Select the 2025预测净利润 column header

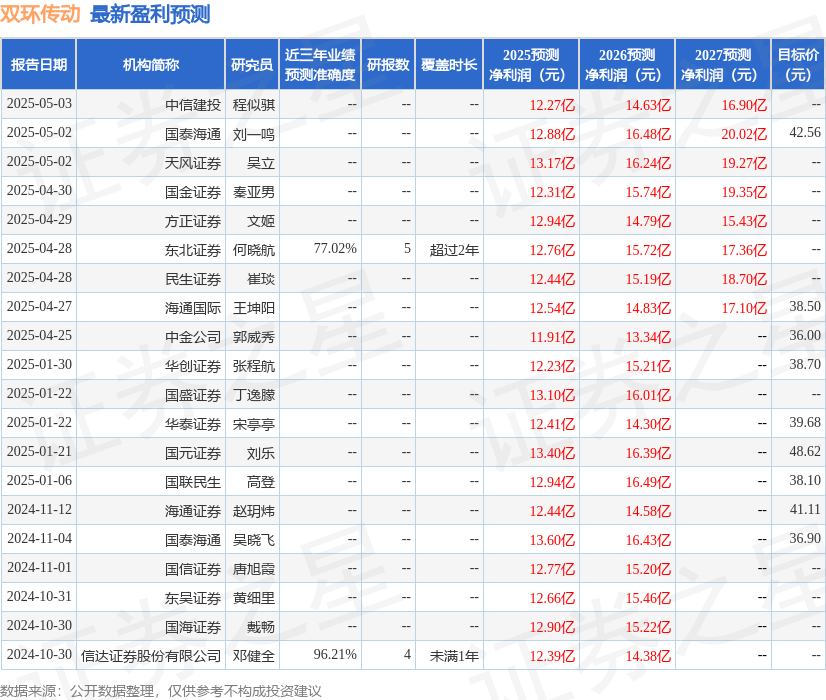tap(531, 64)
